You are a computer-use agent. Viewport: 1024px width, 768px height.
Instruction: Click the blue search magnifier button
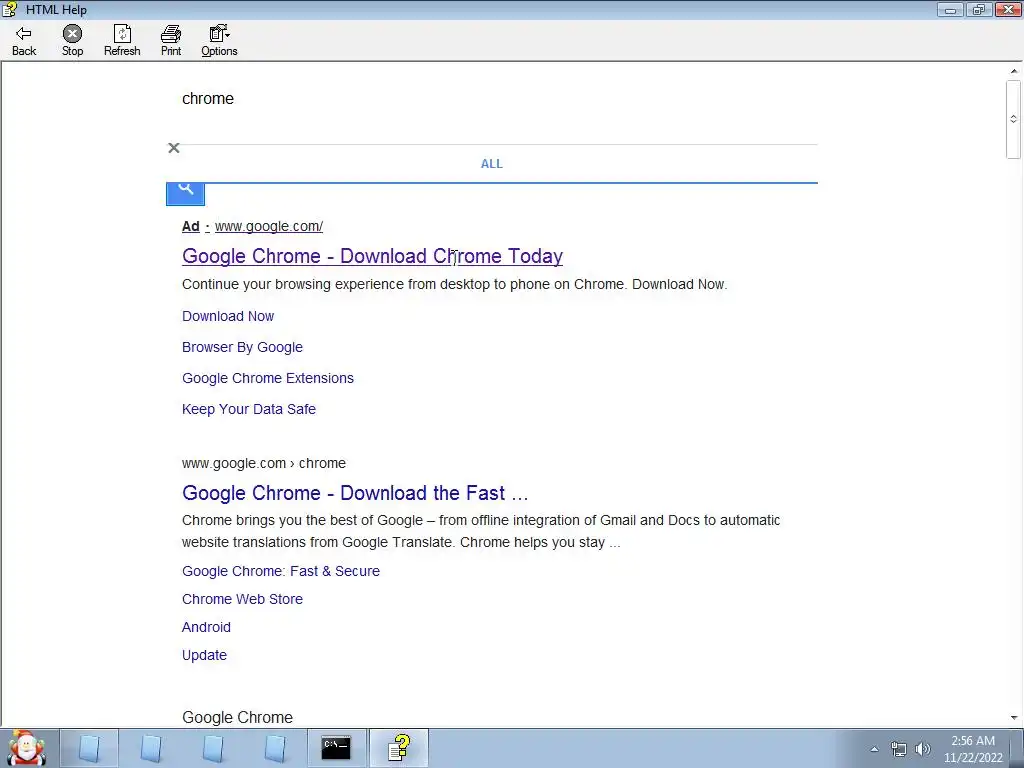pos(185,194)
